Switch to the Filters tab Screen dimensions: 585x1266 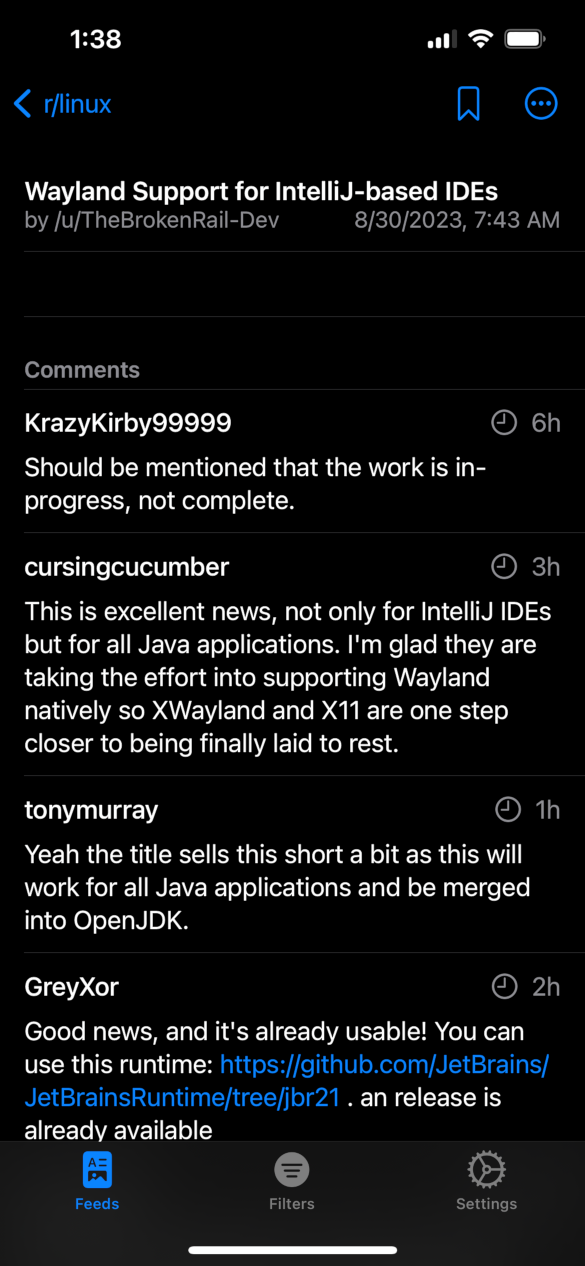[x=292, y=1181]
